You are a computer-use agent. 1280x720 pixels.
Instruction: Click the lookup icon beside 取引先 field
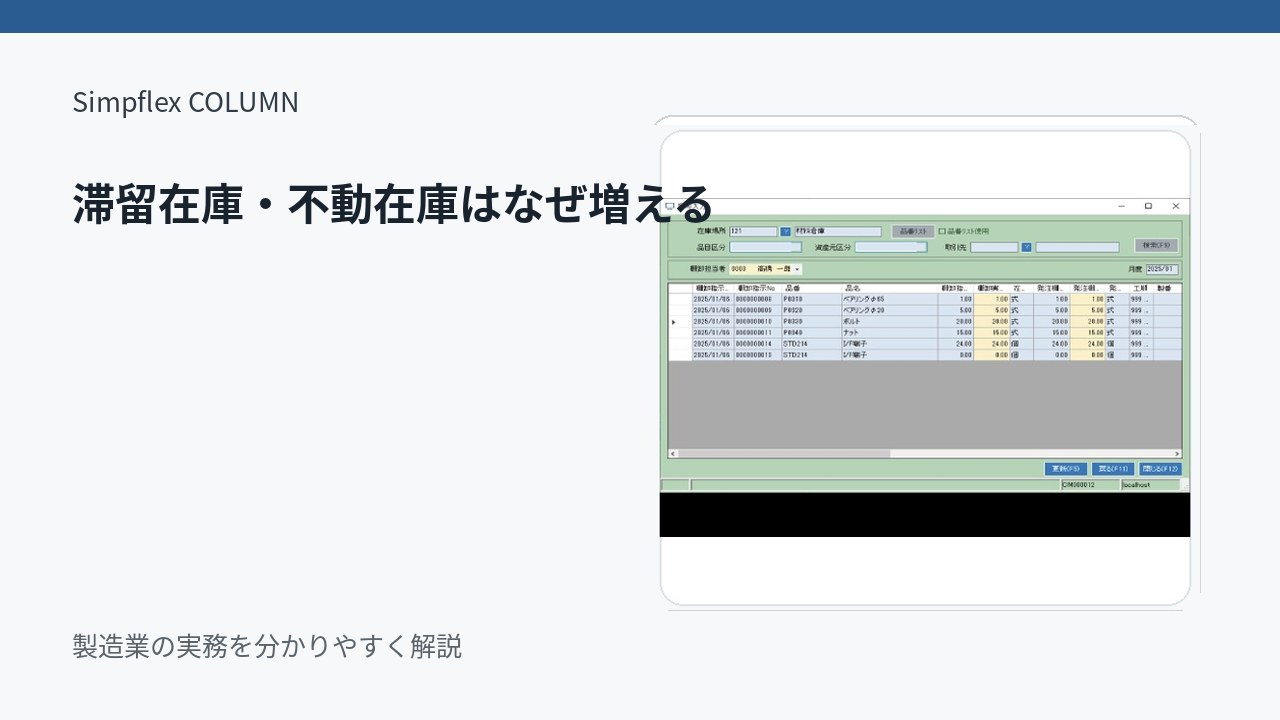click(1026, 247)
